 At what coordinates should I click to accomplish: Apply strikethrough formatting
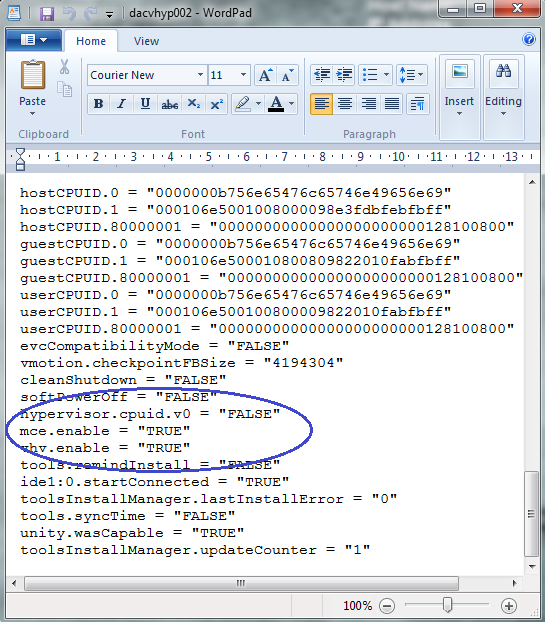[x=169, y=104]
